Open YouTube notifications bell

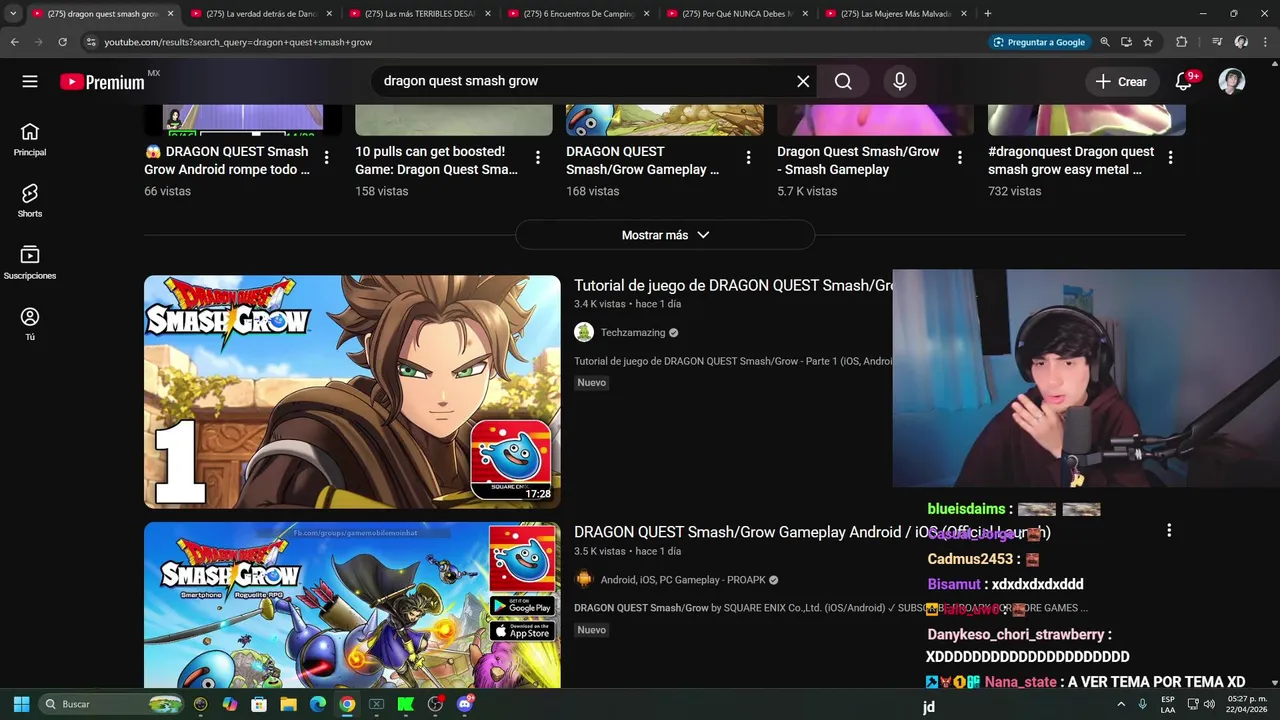pyautogui.click(x=1184, y=81)
